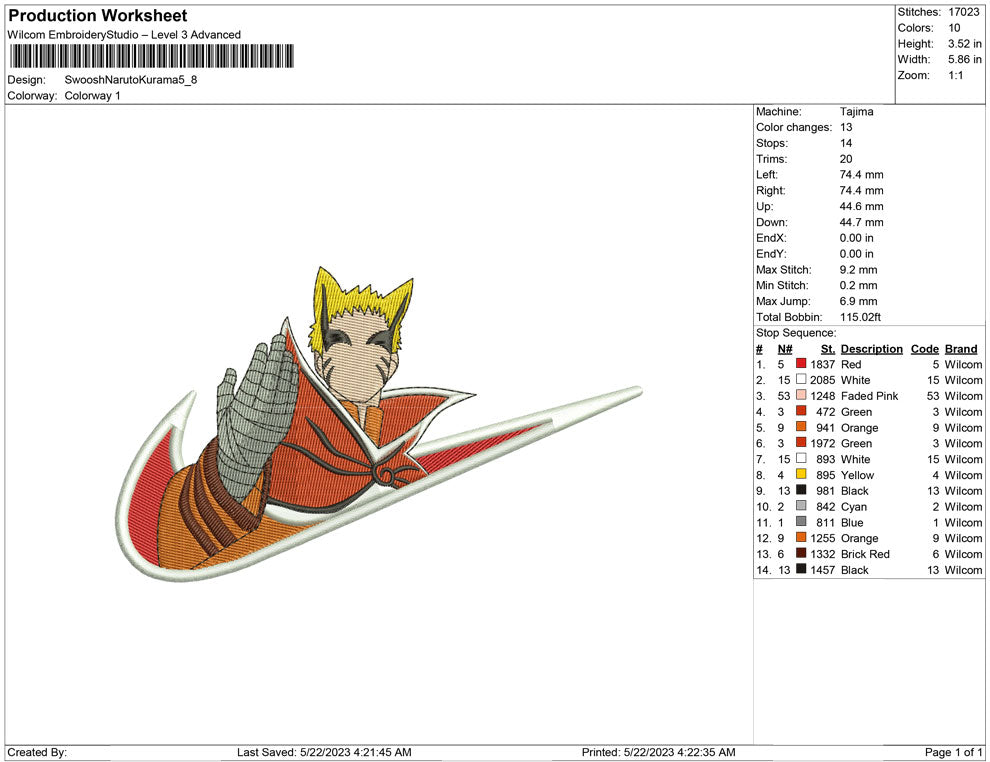Select the swatch beside thread 472 Green
Screen dimensions: 990x762
pos(801,411)
